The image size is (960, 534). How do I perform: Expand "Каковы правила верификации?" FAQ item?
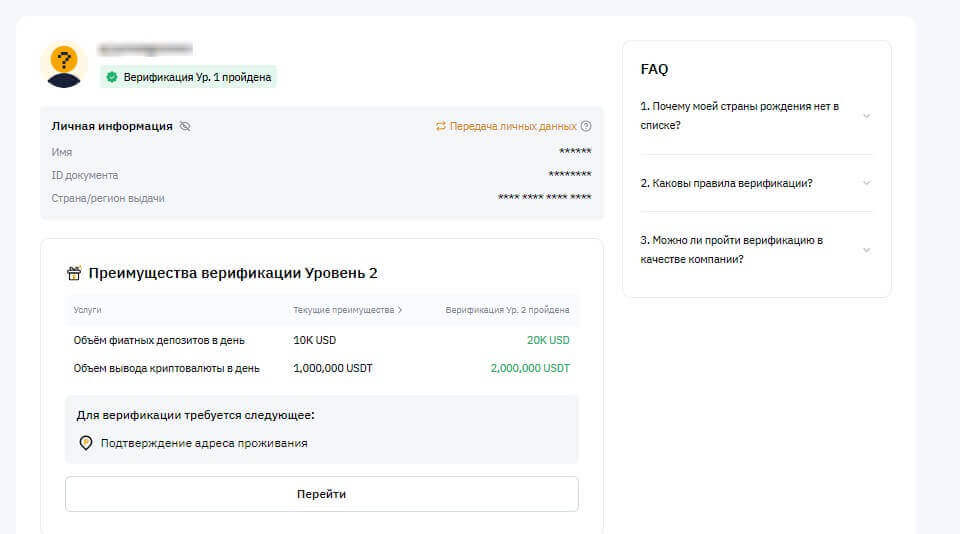click(x=866, y=183)
